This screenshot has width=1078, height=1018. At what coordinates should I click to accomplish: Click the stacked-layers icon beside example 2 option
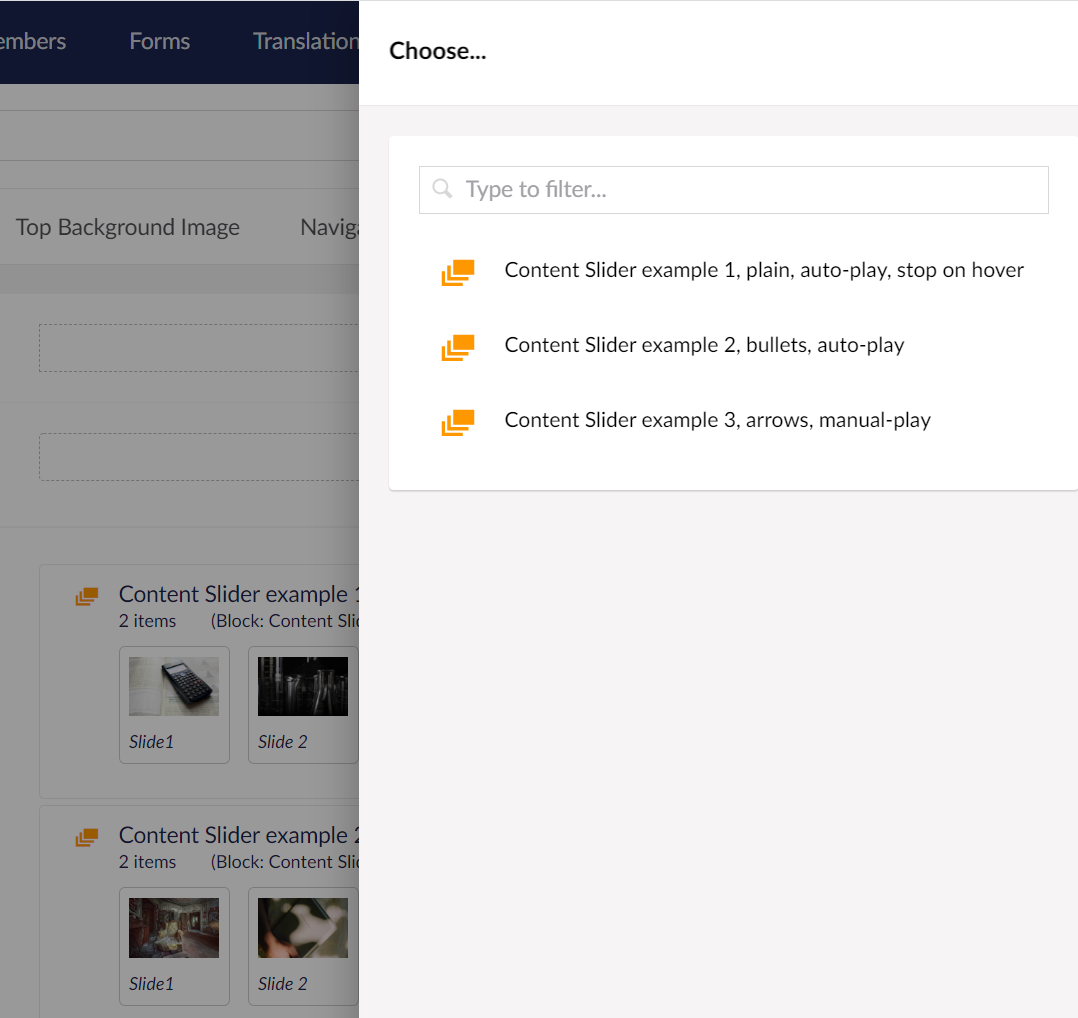coord(457,347)
